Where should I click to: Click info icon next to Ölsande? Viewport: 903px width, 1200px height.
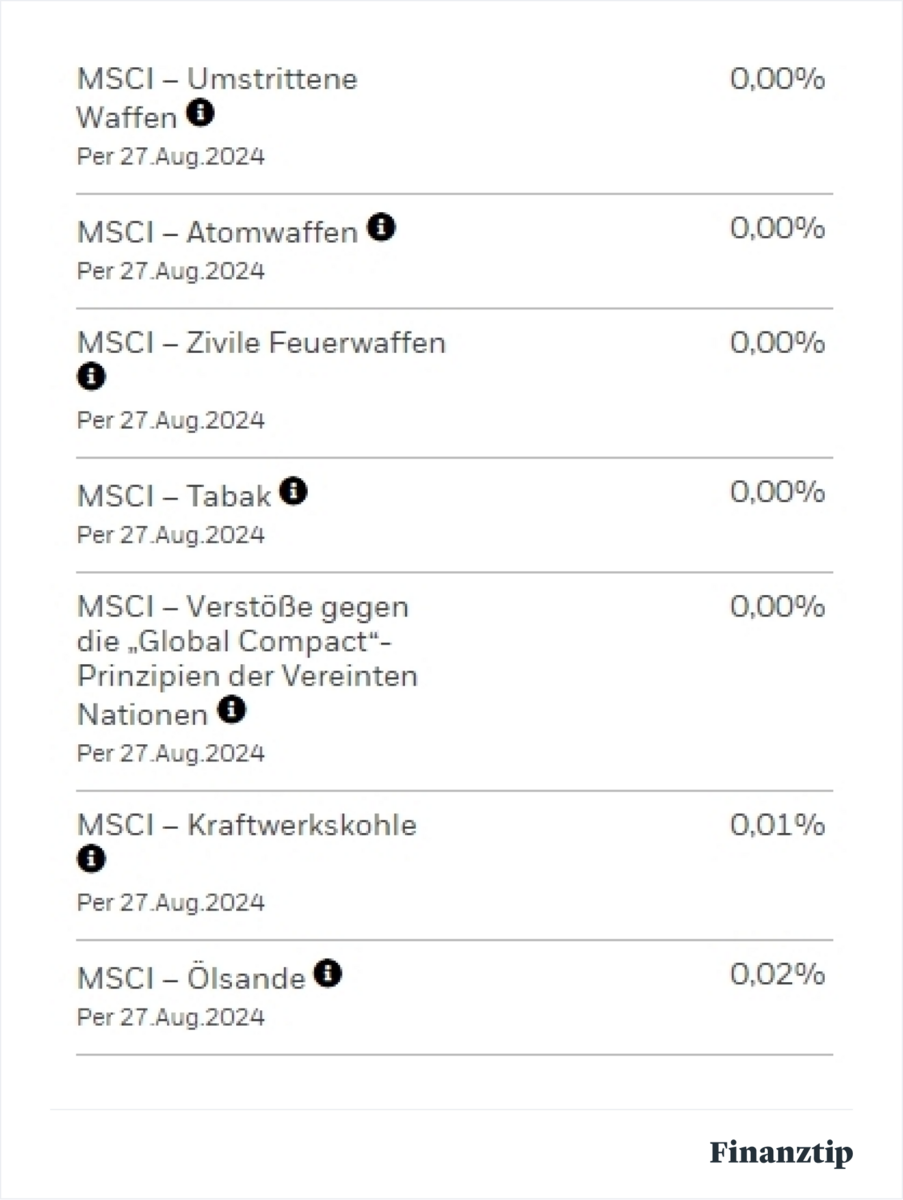coord(327,973)
